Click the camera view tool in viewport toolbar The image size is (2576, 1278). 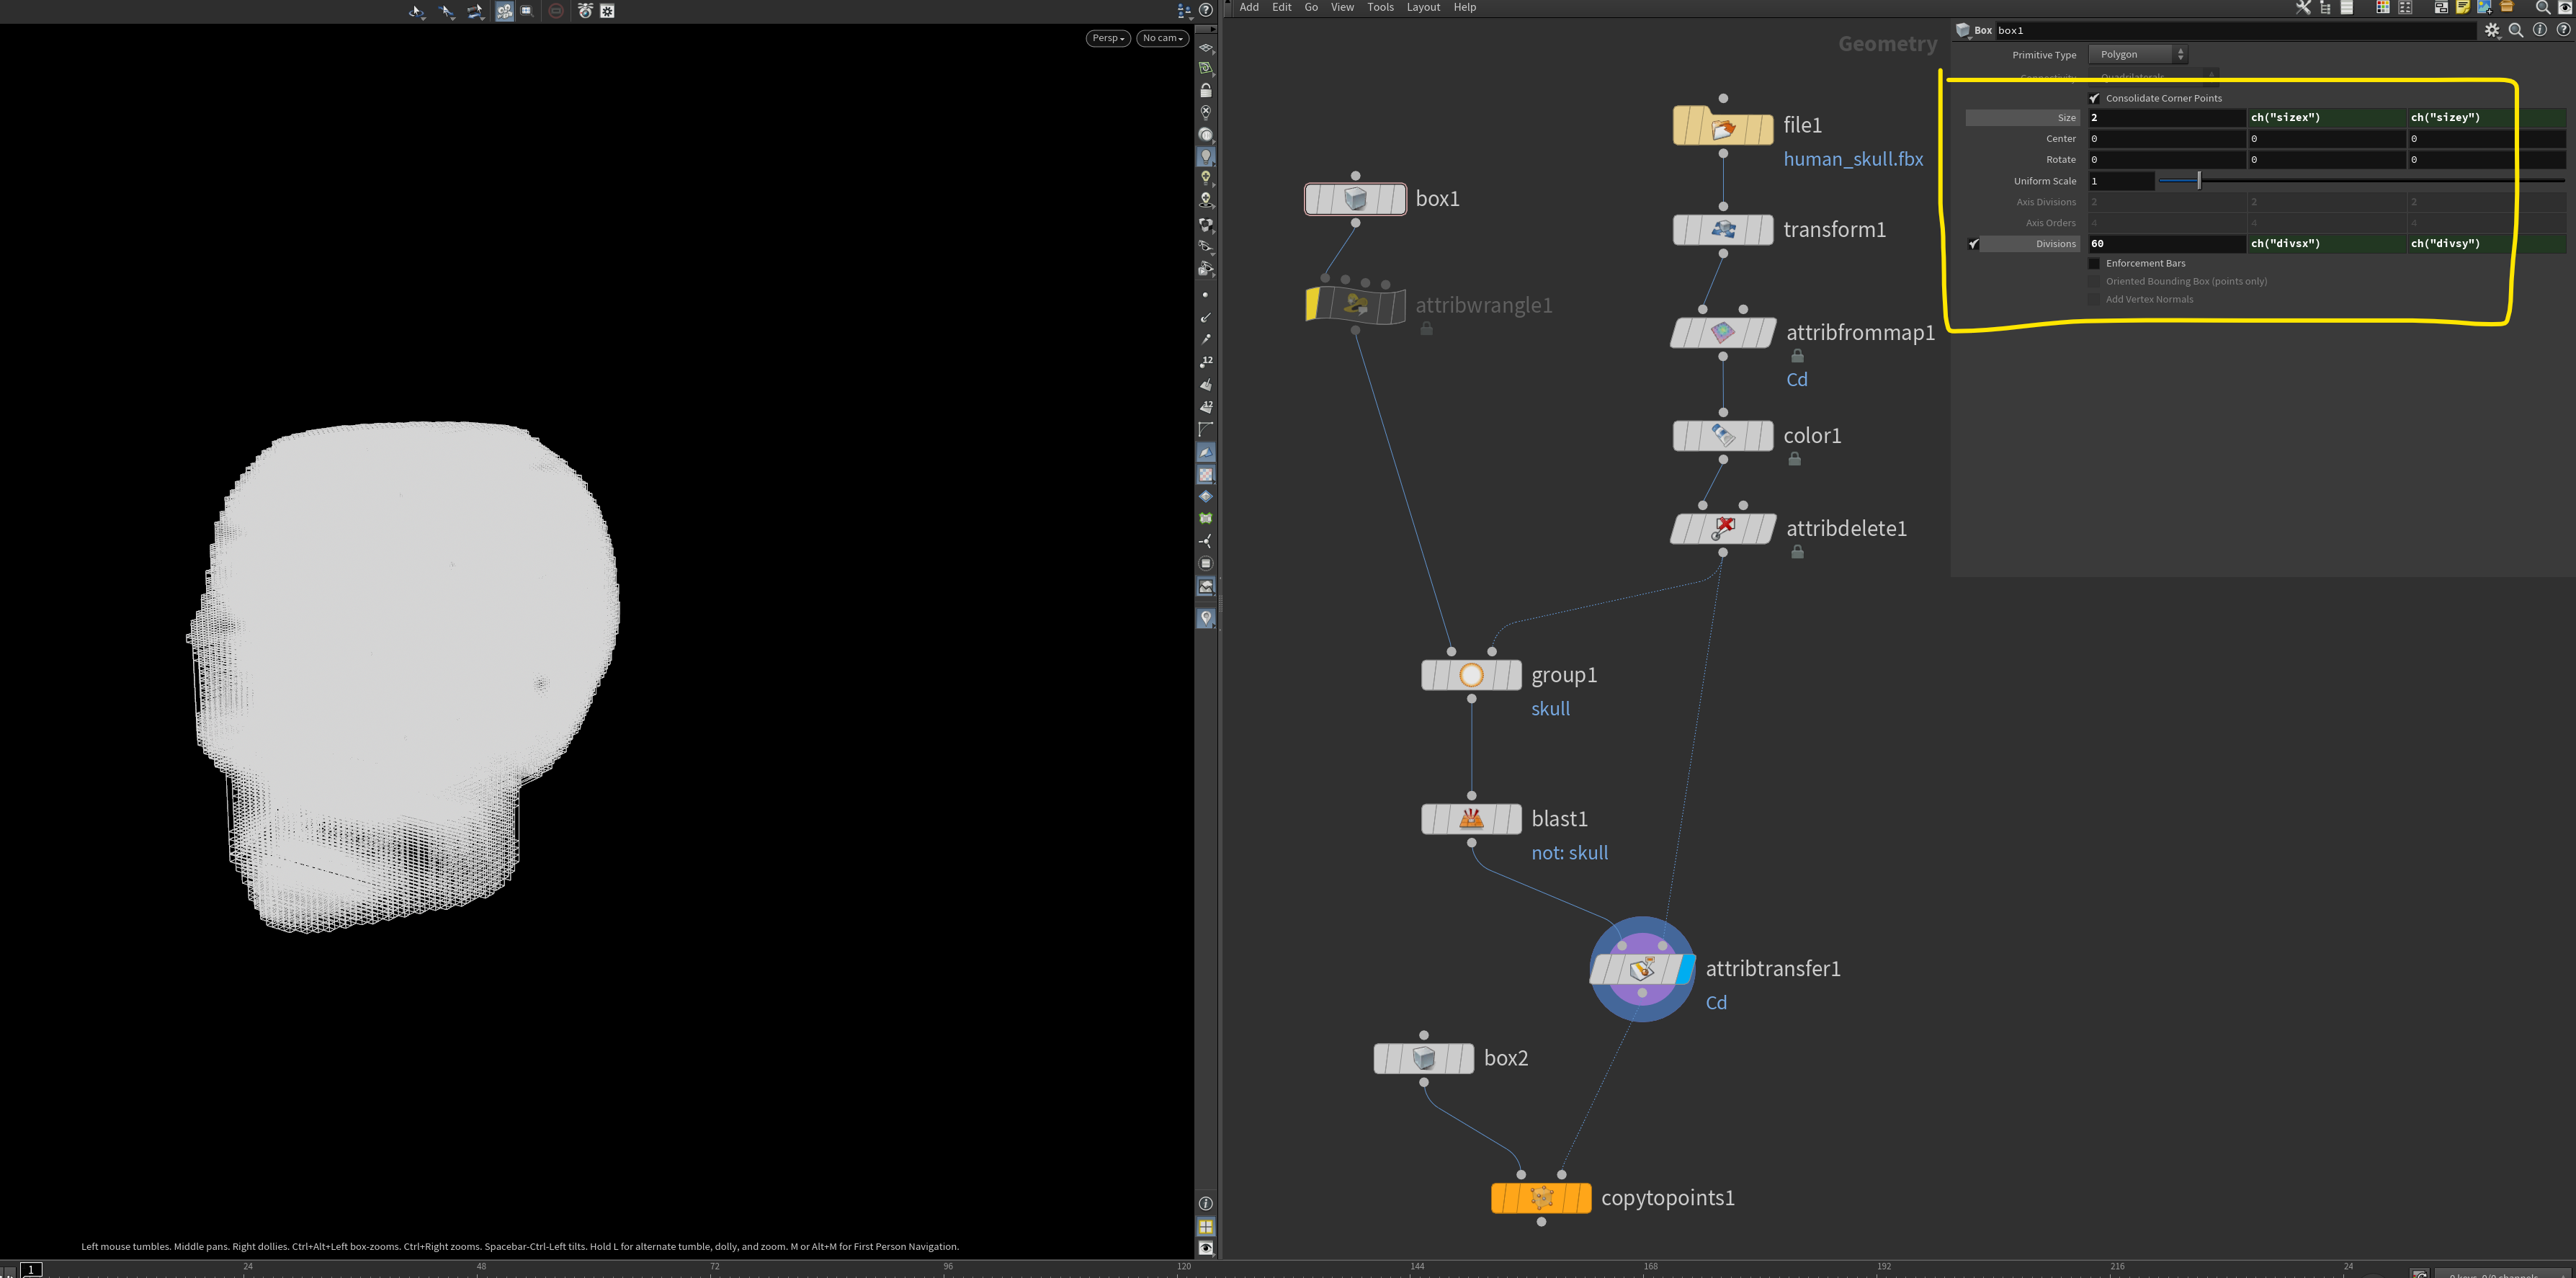[x=505, y=11]
